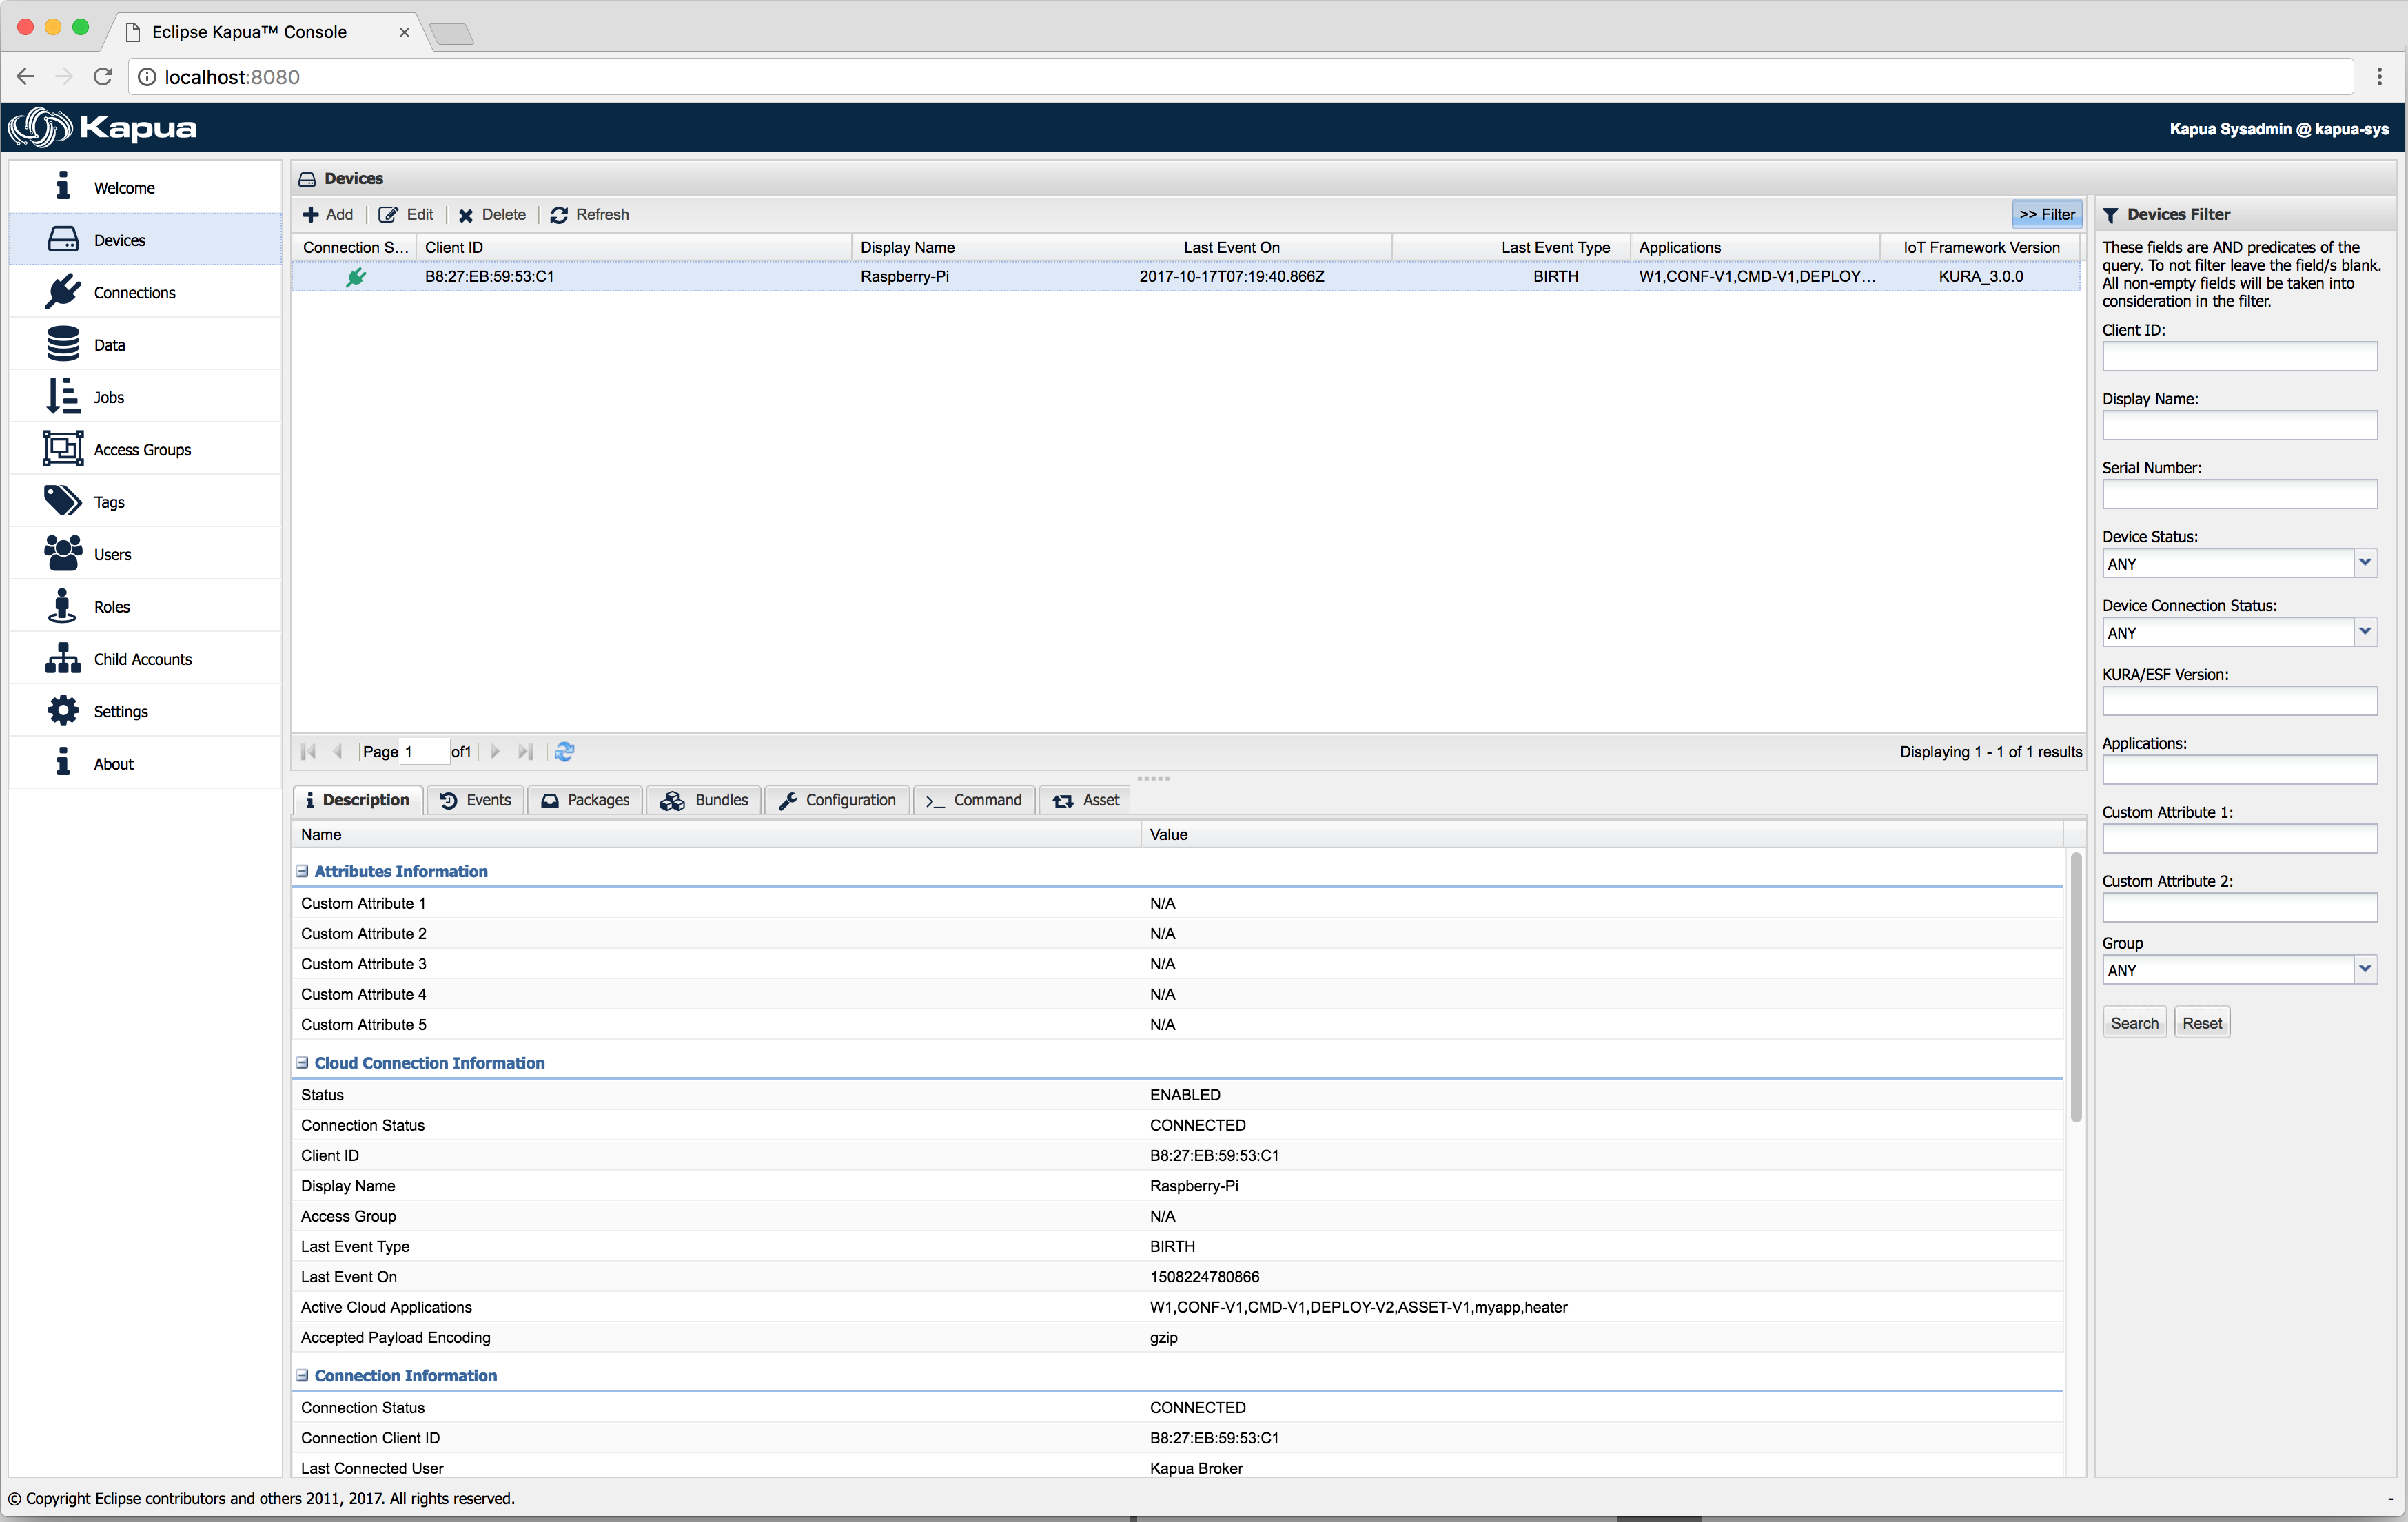This screenshot has height=1522, width=2408.
Task: Click the Applications filter field
Action: (x=2239, y=770)
